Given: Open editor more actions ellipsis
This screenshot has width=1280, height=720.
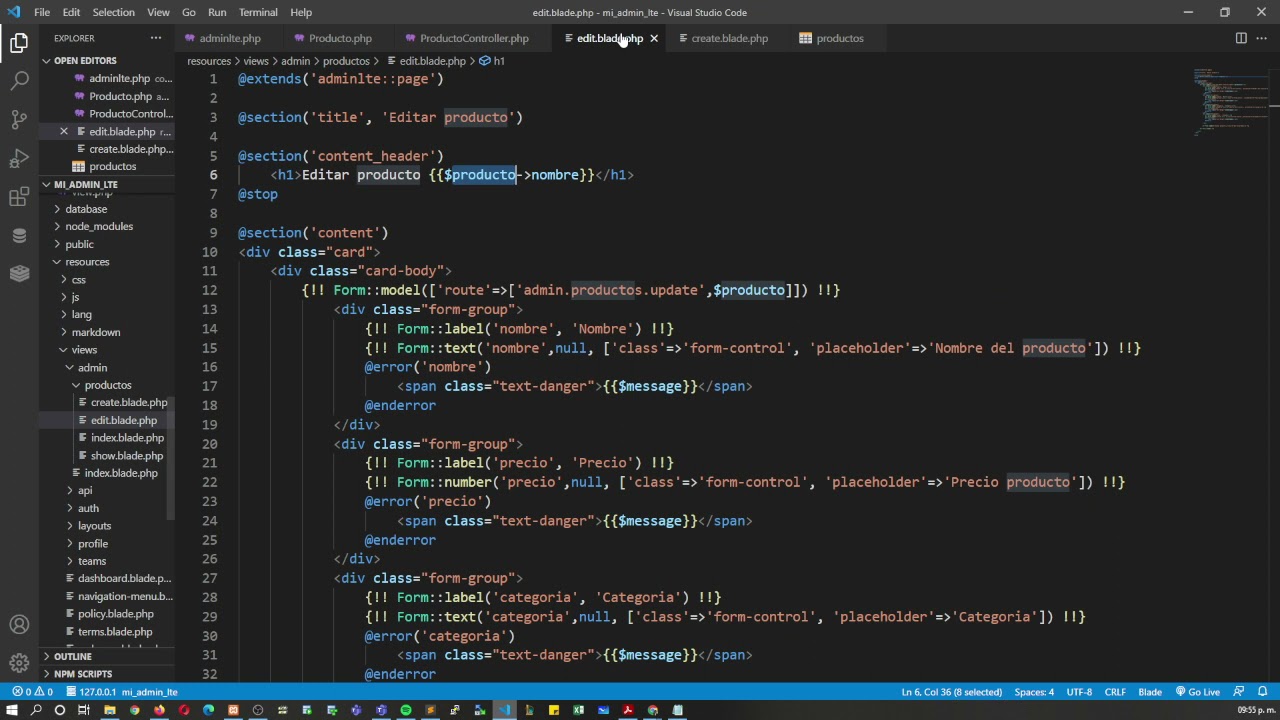Looking at the screenshot, I should [1262, 38].
